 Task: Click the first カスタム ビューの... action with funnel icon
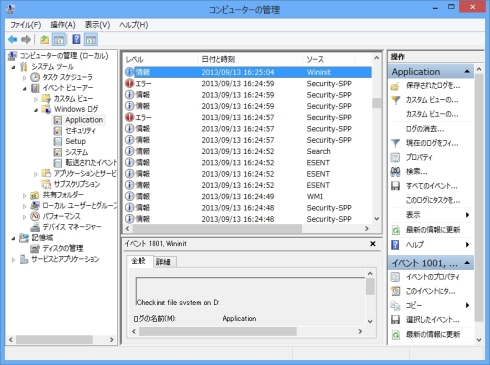432,100
